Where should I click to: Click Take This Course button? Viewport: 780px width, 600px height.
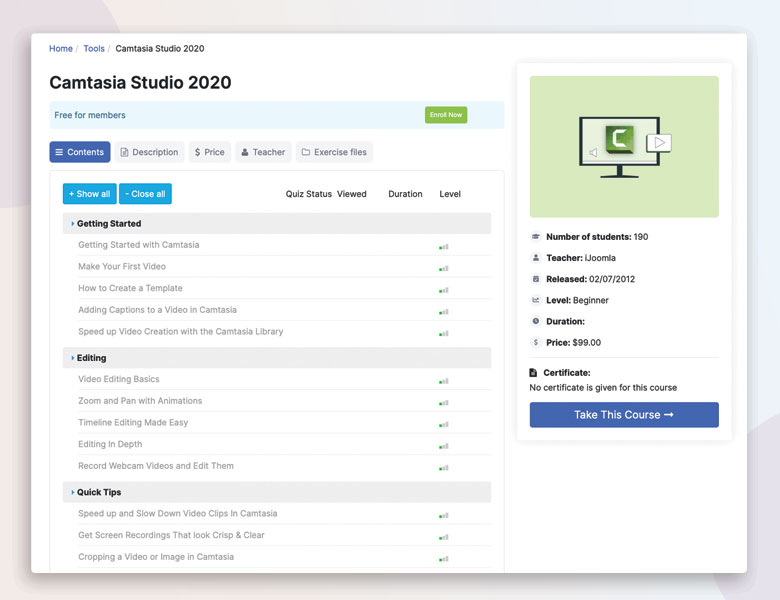(x=624, y=414)
